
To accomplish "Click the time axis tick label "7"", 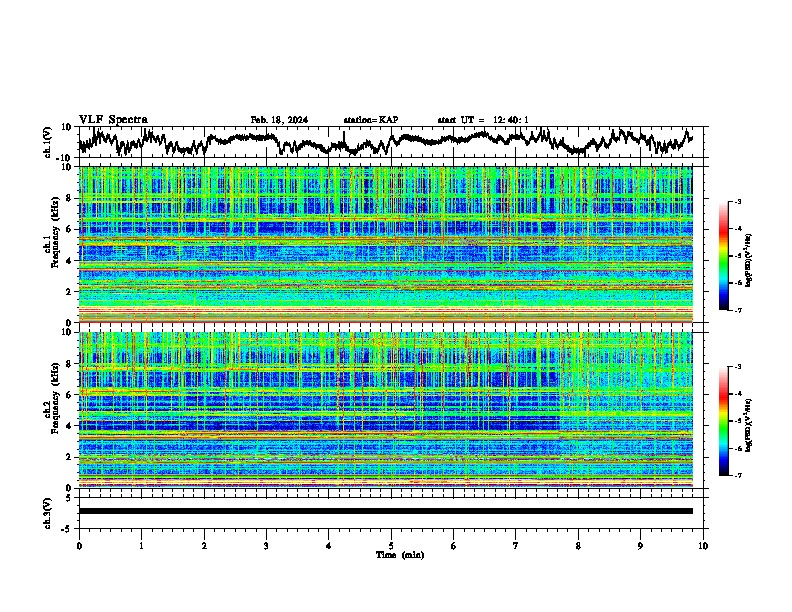I will (516, 546).
